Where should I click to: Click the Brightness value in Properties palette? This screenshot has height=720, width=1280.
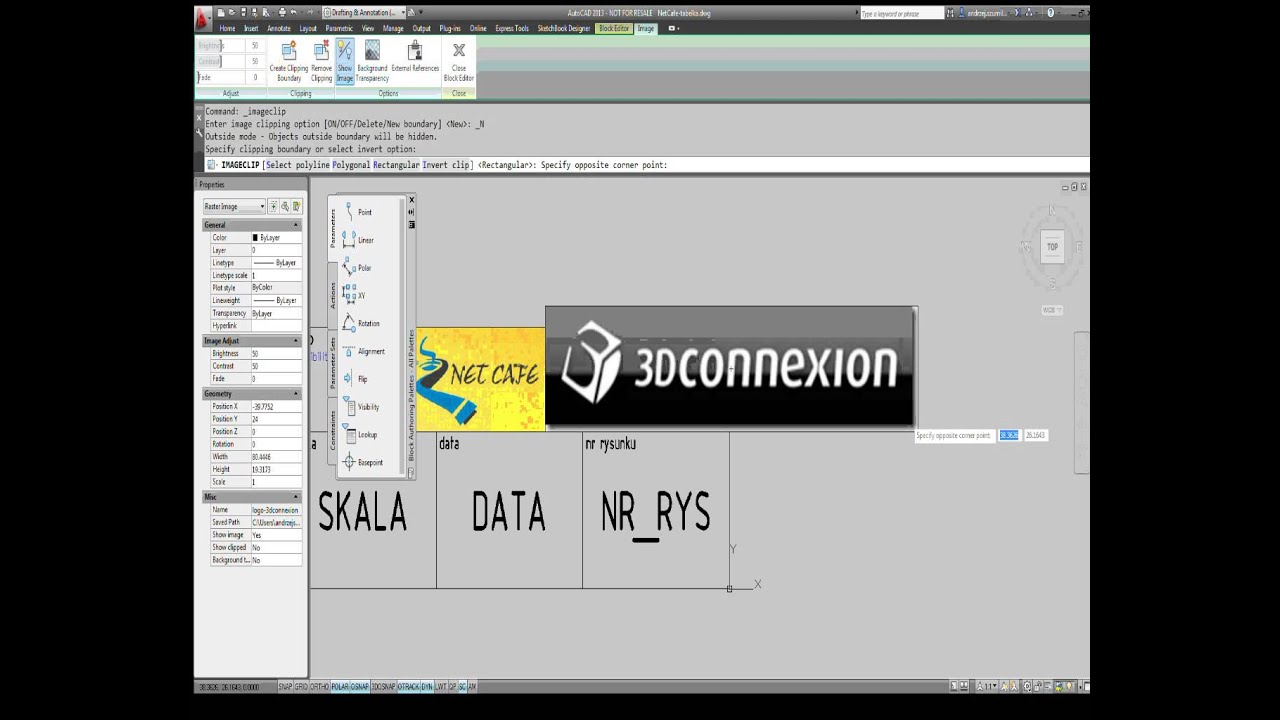point(276,354)
